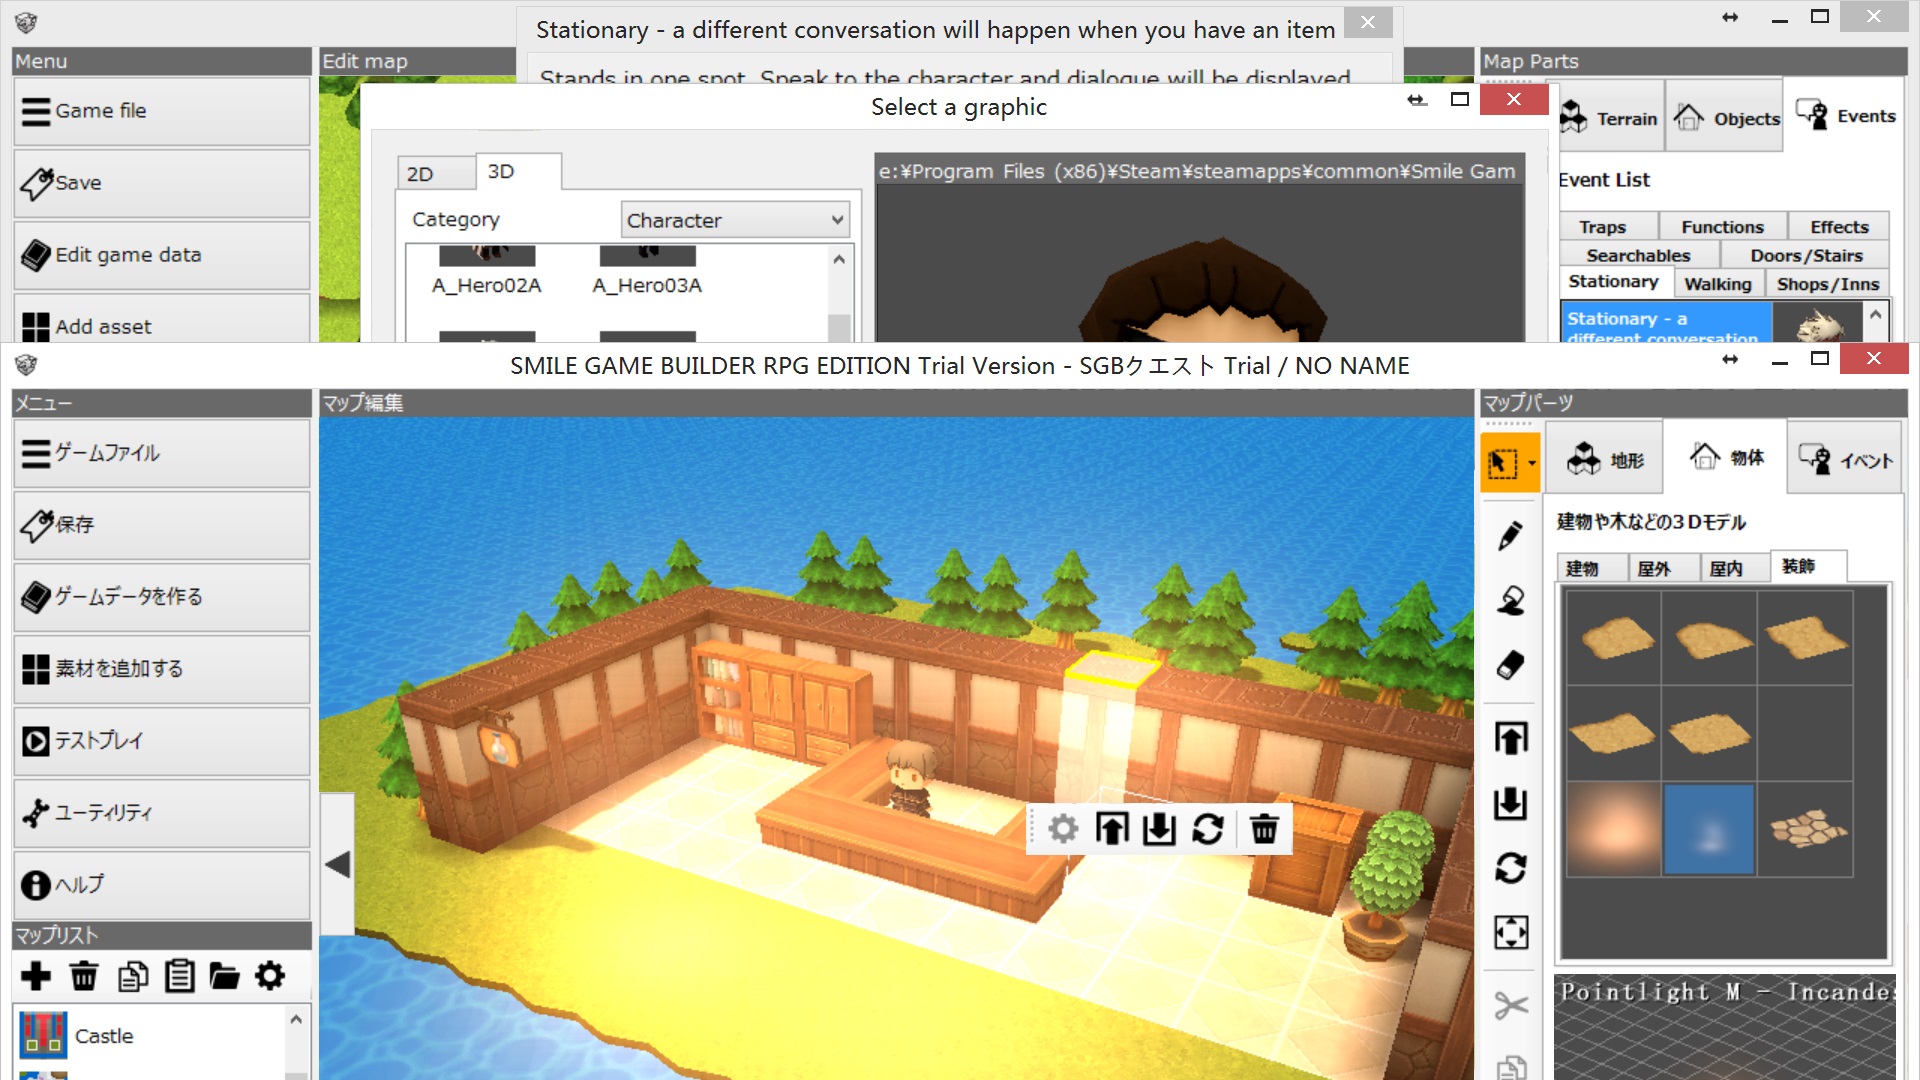Open map settings gear in map list
1920x1080 pixels.
coord(270,976)
